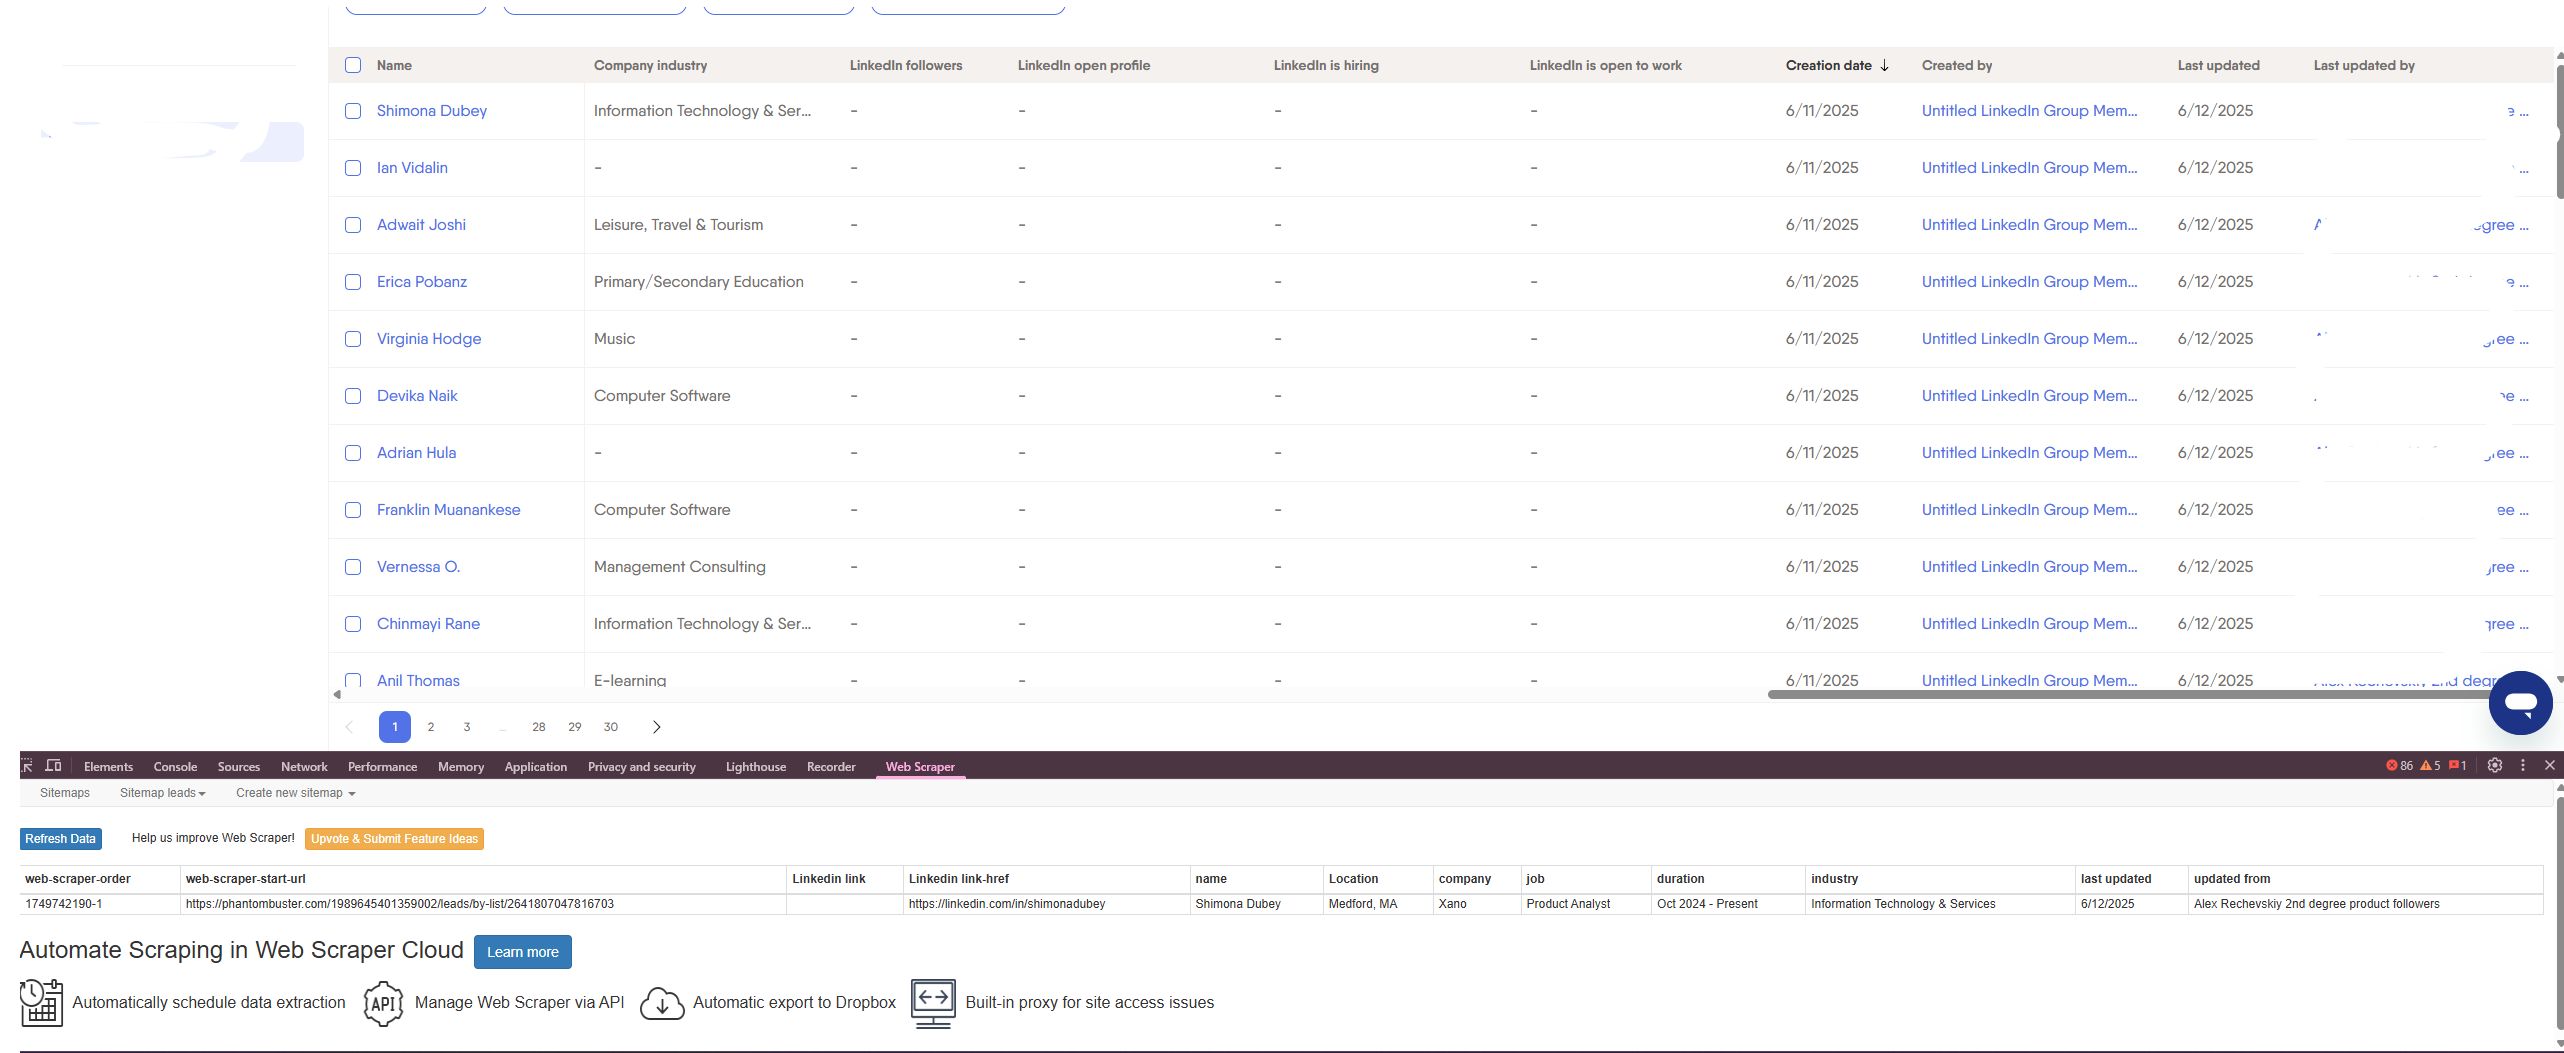Open Franklin Muanankese's lead profile link
The height and width of the screenshot is (1053, 2564).
pyautogui.click(x=448, y=510)
